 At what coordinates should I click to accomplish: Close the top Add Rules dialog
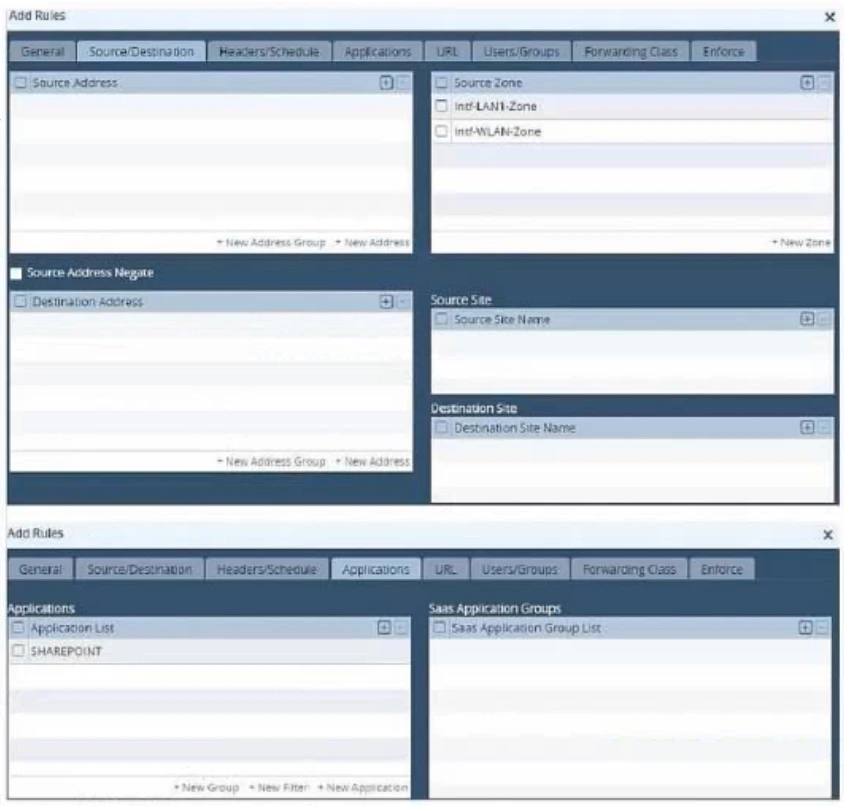[829, 17]
